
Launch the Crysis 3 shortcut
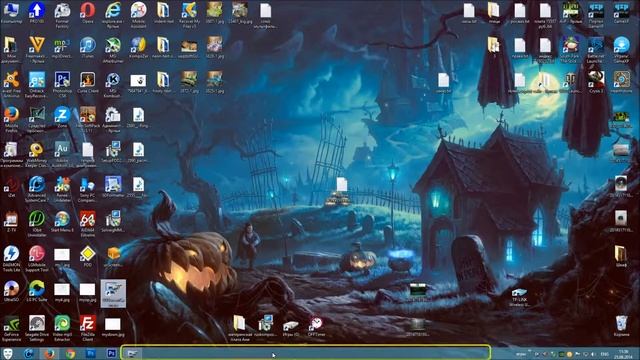[596, 82]
